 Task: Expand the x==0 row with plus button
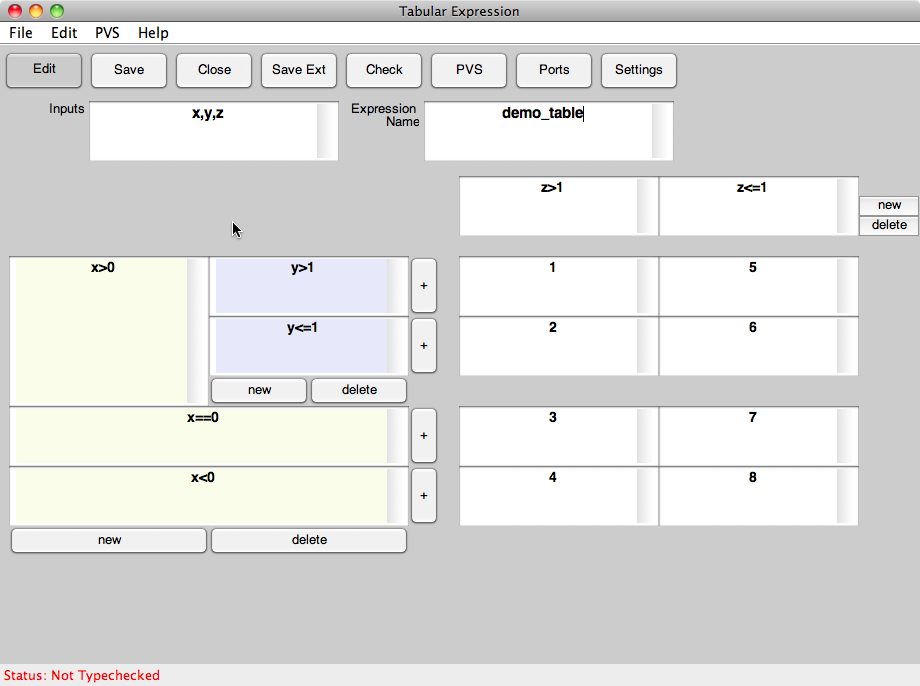tap(423, 436)
